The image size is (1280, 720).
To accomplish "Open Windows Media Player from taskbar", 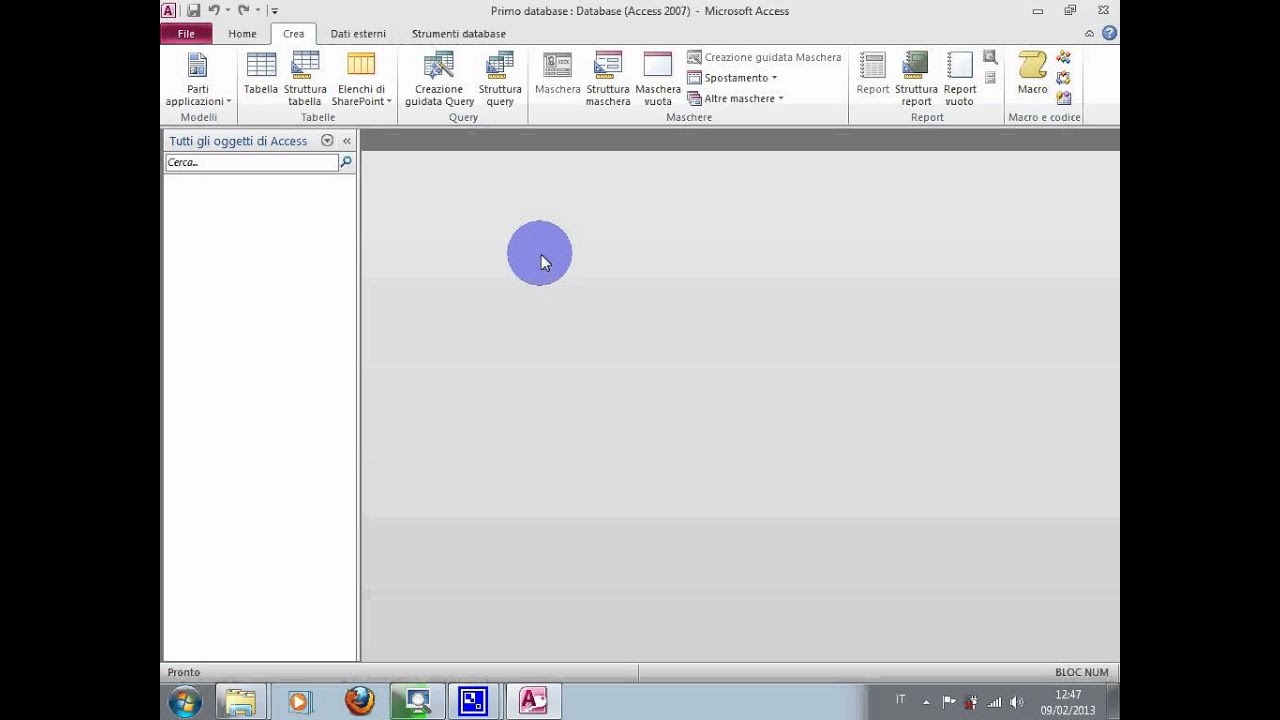I will 299,702.
